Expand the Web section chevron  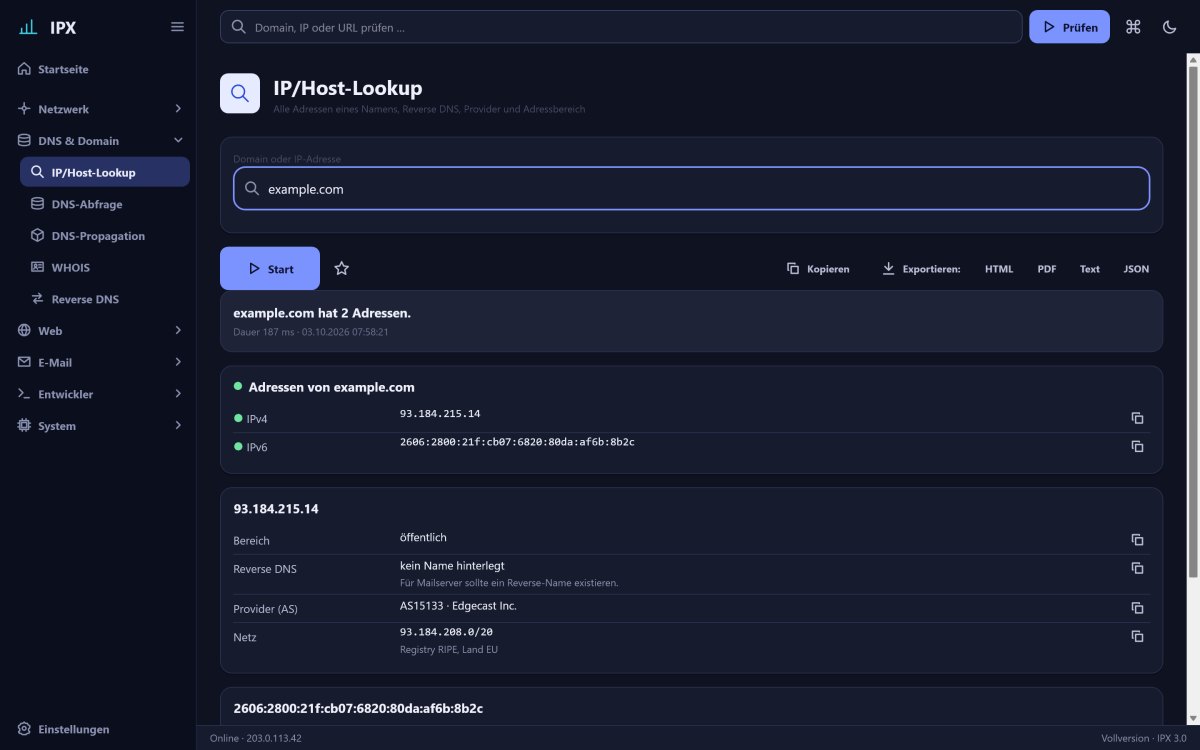pos(178,330)
